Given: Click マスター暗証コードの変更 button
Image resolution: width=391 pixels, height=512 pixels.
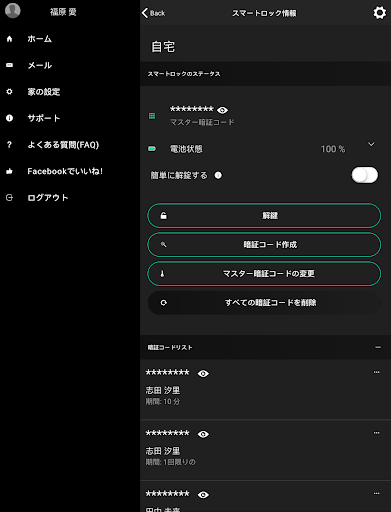Looking at the screenshot, I should click(264, 274).
